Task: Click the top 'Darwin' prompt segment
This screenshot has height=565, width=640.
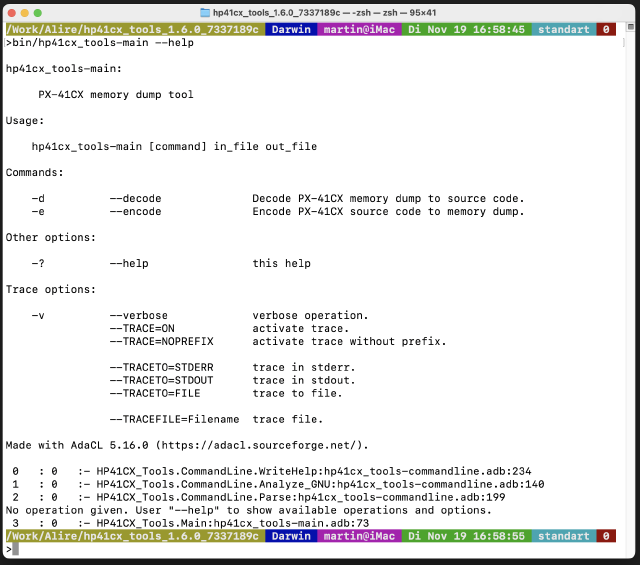Action: tap(291, 29)
